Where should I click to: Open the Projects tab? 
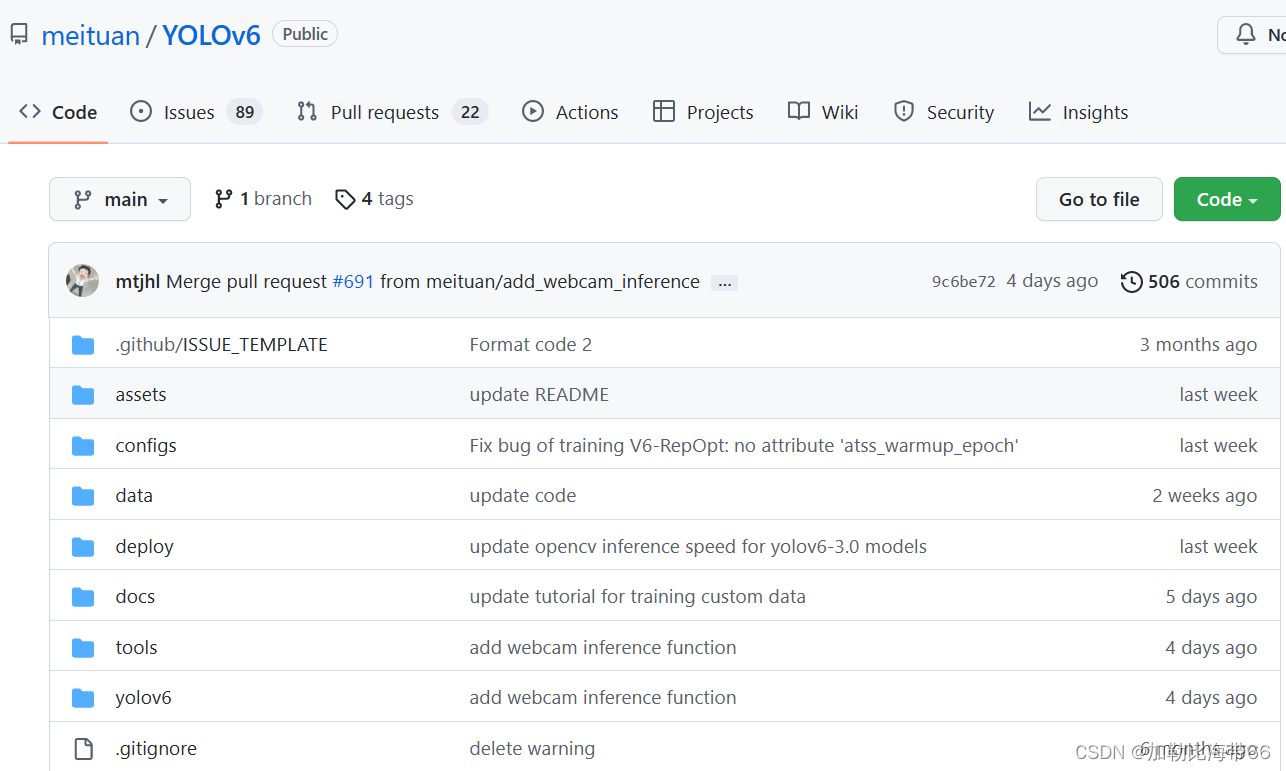click(x=703, y=112)
